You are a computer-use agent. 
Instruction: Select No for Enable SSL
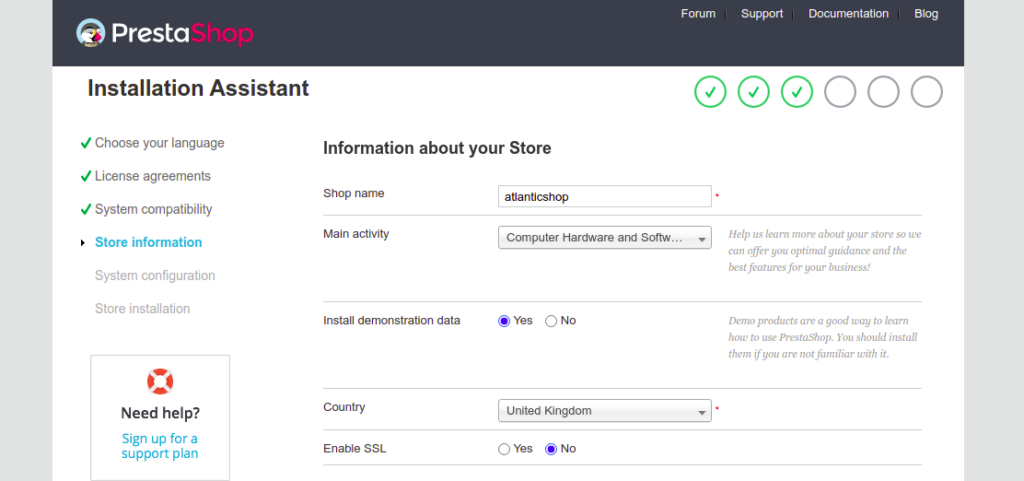pos(551,449)
